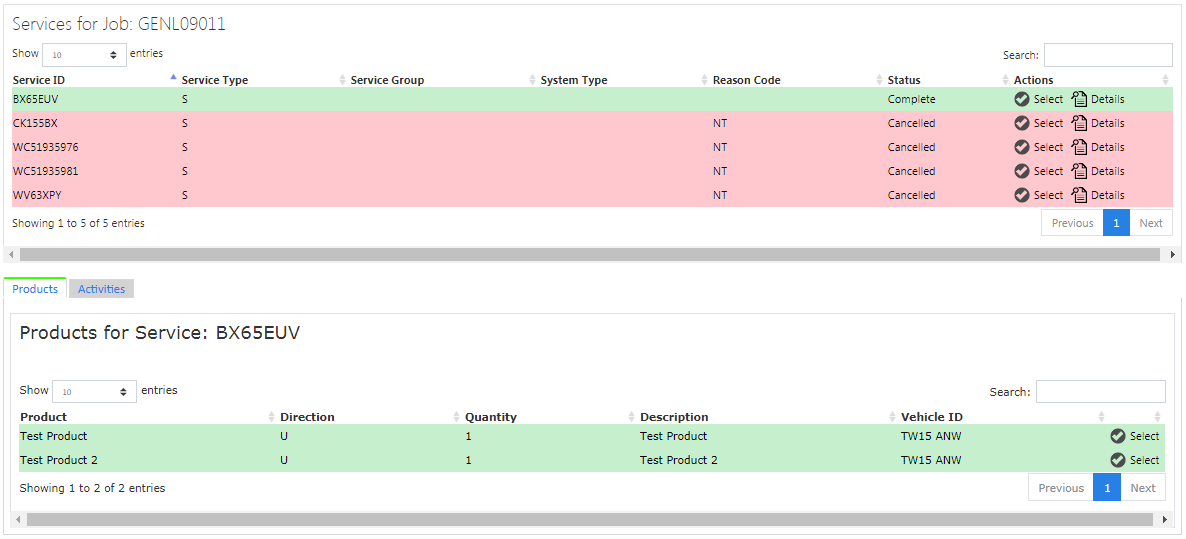The image size is (1186, 539).
Task: Click the Service ID cell CK155BX
Action: 35,123
